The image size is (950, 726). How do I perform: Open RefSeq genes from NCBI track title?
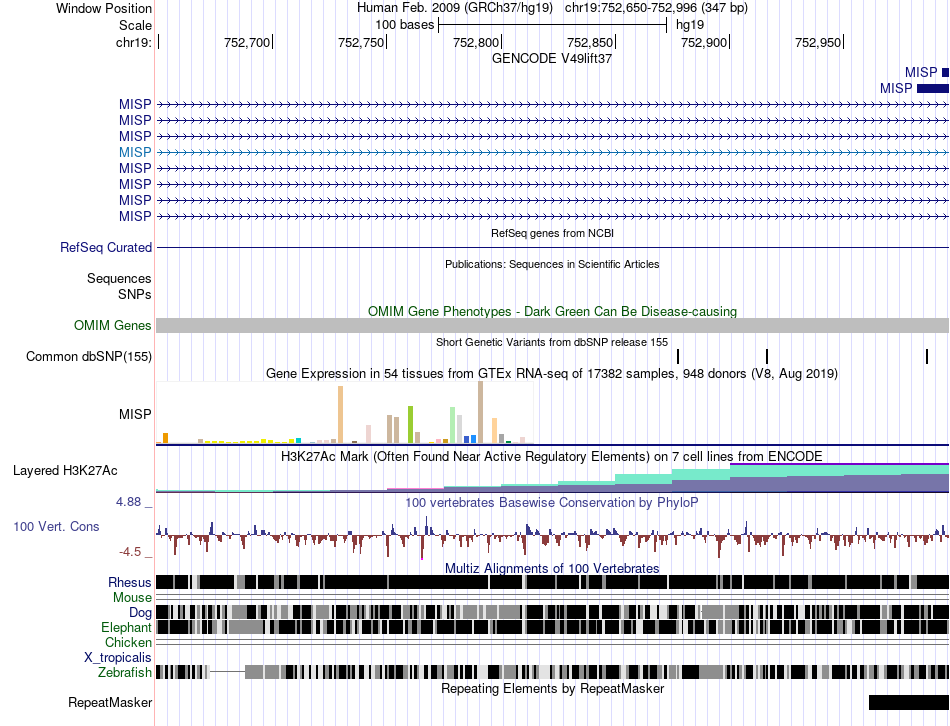pyautogui.click(x=552, y=233)
